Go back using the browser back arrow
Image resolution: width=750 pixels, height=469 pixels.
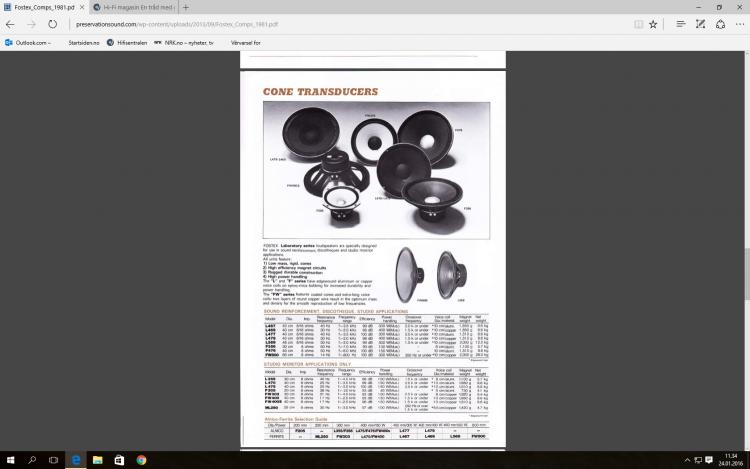(x=10, y=24)
